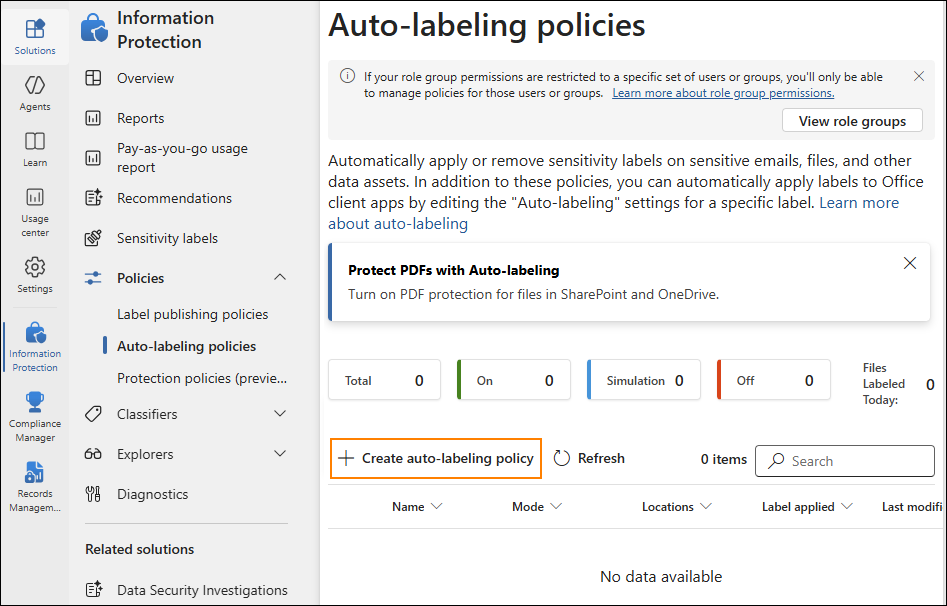947x606 pixels.
Task: Click the Reports chart icon
Action: pos(93,118)
